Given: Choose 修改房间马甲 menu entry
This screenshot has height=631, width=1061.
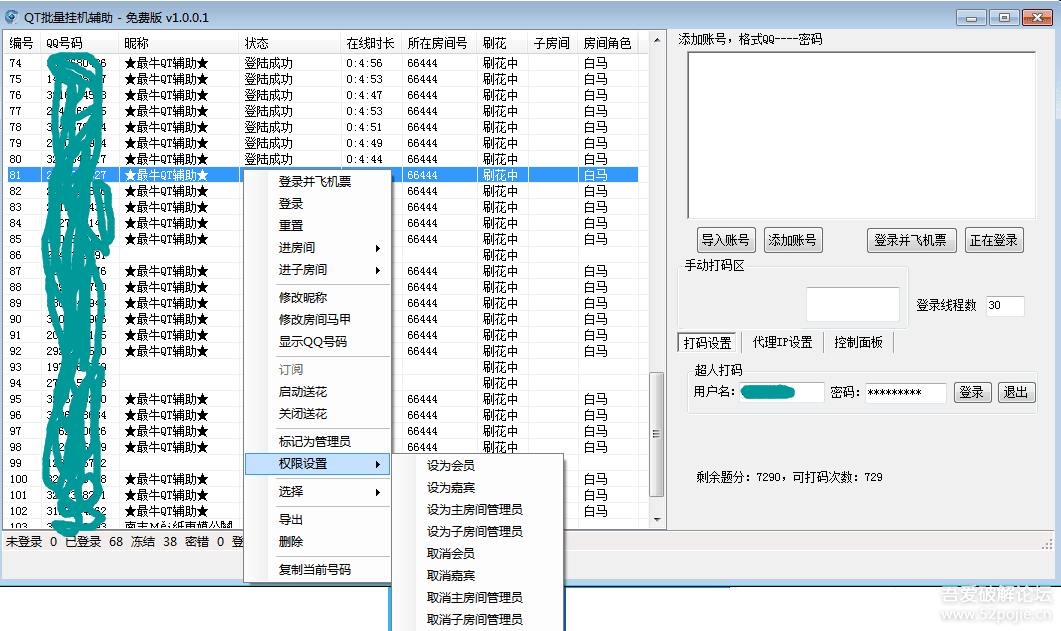Looking at the screenshot, I should click(x=315, y=319).
